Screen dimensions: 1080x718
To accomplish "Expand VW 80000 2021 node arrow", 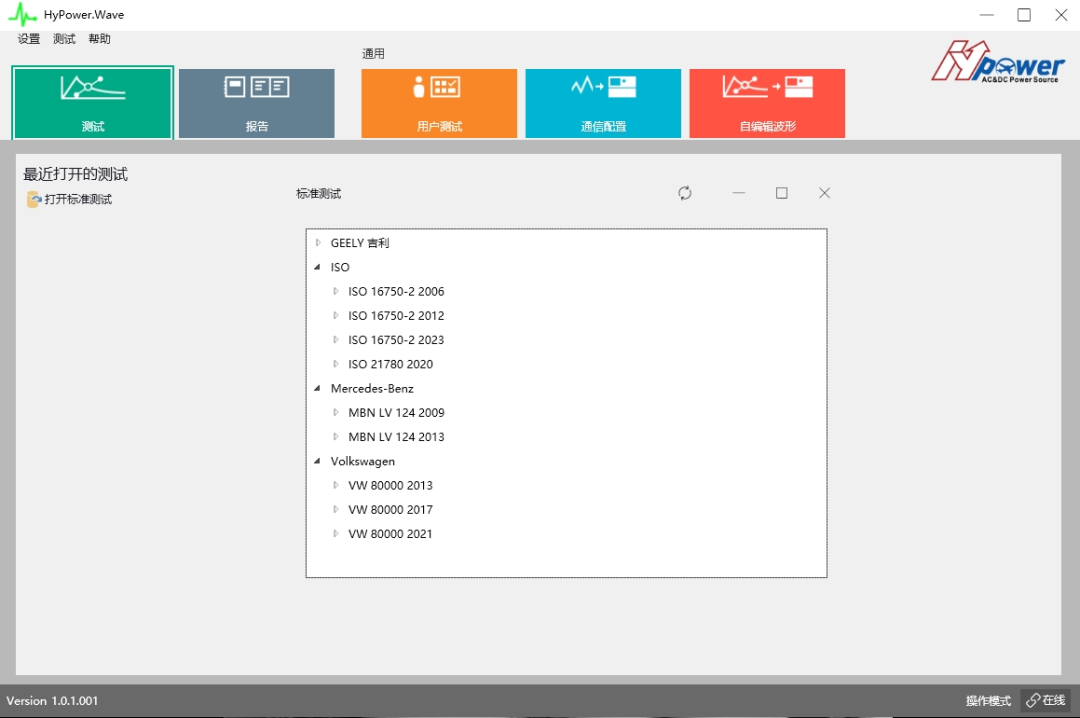I will (336, 533).
